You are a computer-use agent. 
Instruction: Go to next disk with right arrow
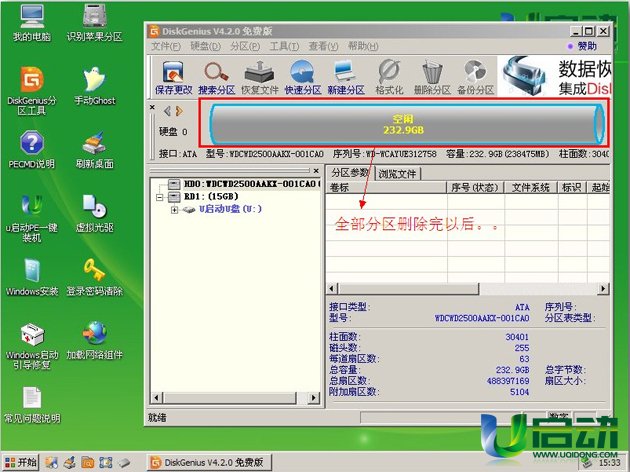click(179, 110)
